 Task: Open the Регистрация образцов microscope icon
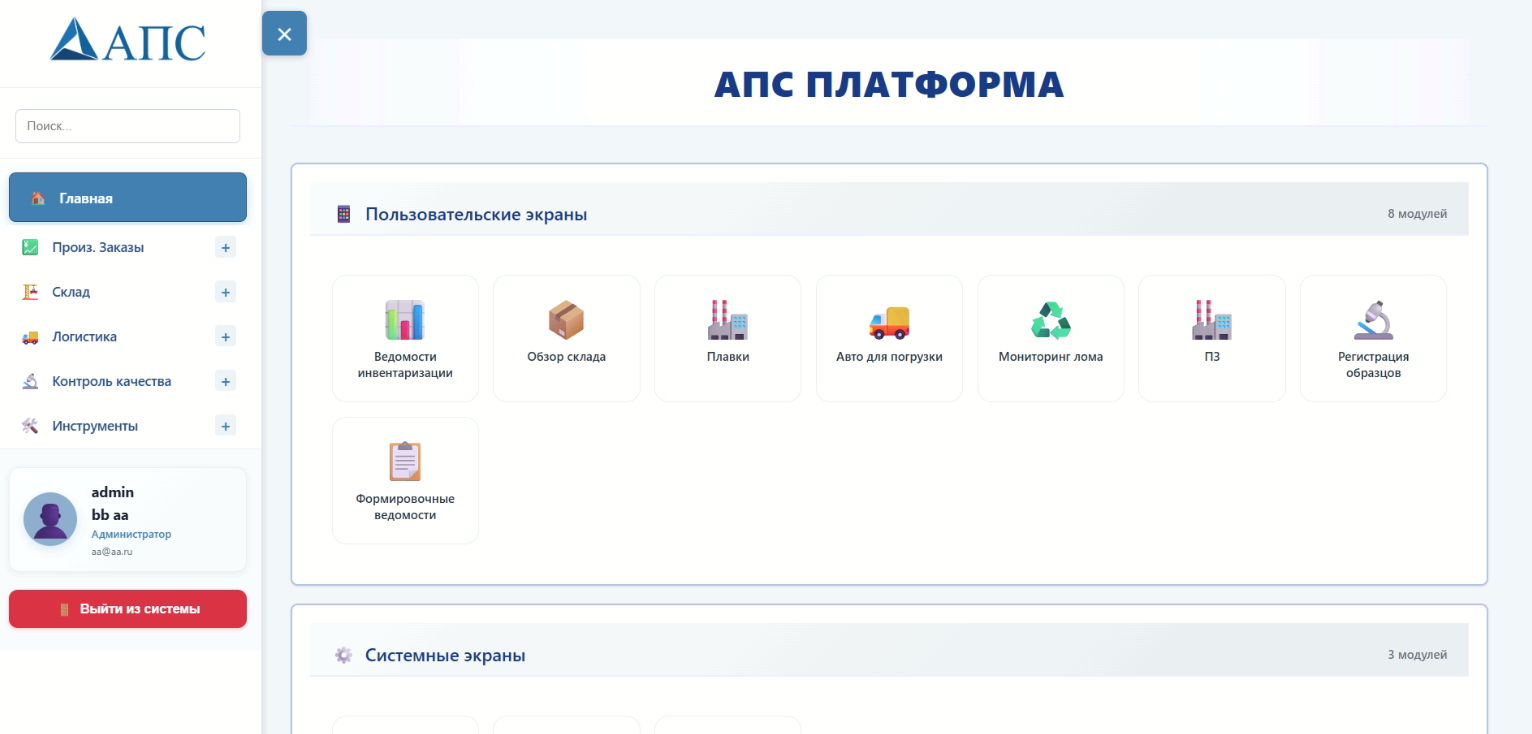(1373, 320)
